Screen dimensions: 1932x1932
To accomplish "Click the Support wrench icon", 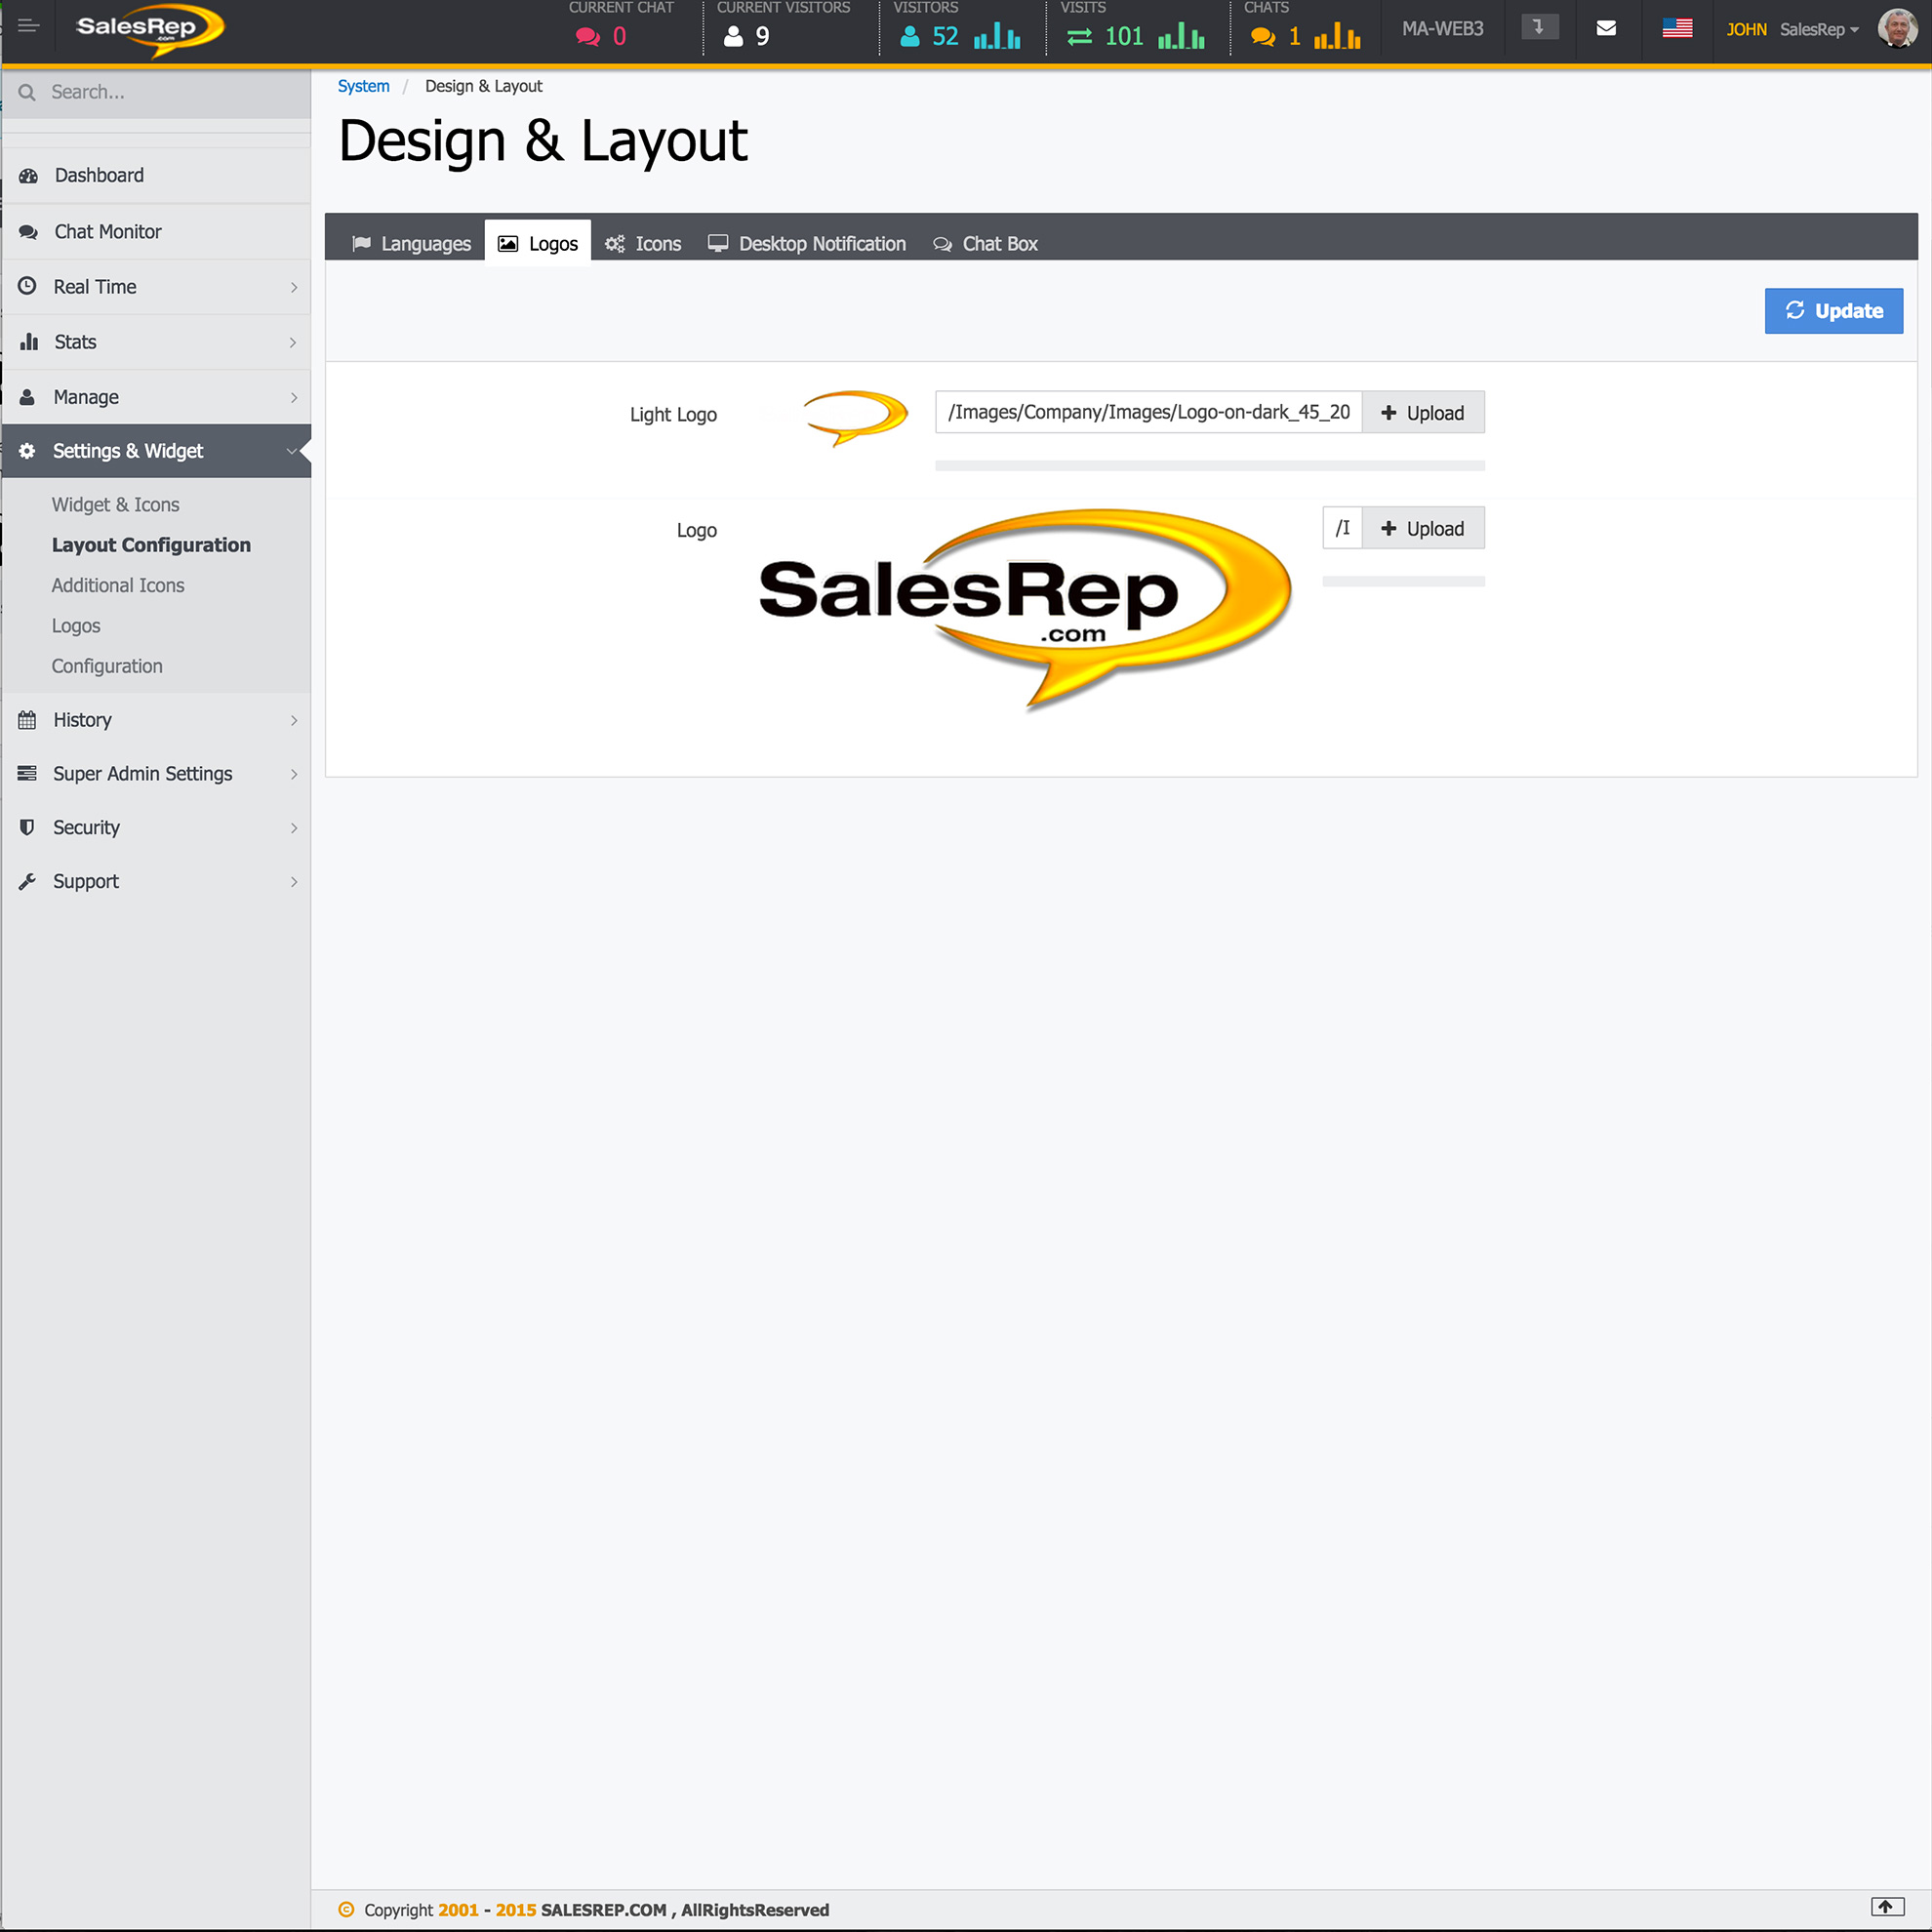I will (27, 881).
